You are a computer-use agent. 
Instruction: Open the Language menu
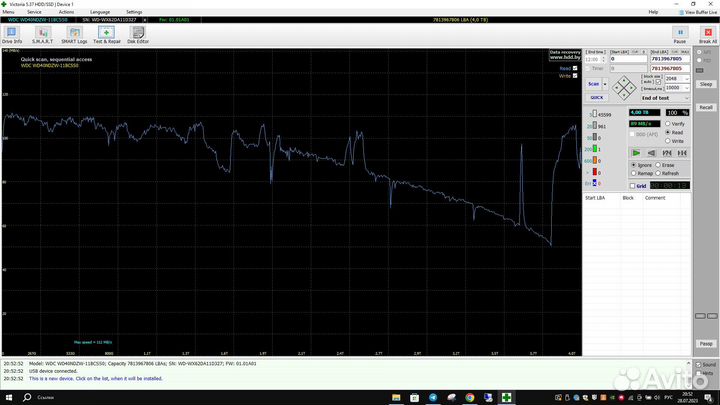(x=100, y=12)
